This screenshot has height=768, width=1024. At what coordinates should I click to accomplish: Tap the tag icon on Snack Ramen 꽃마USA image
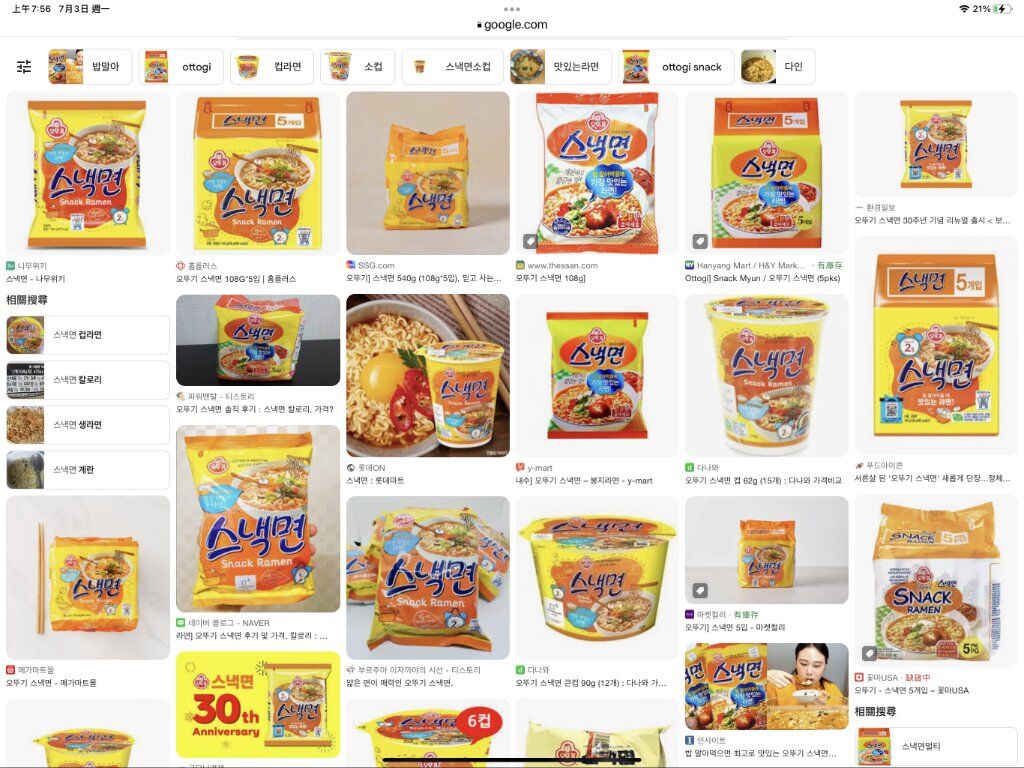869,653
